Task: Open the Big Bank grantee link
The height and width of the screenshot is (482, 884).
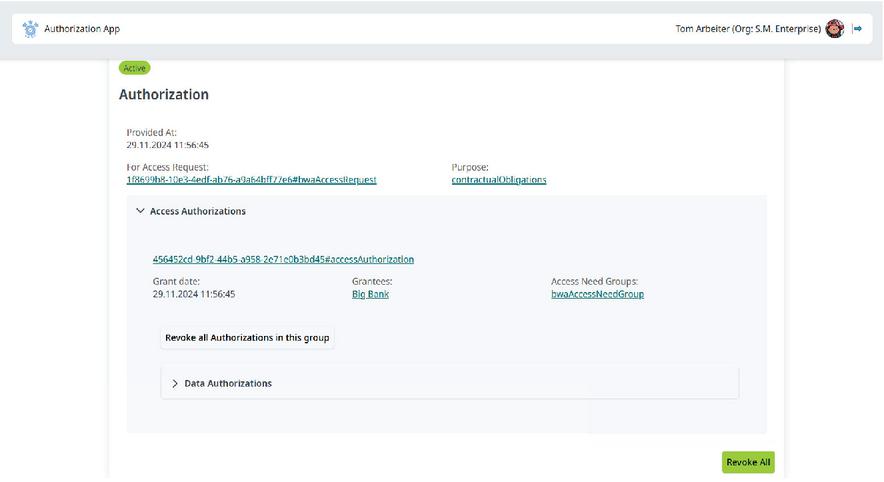Action: 370,295
